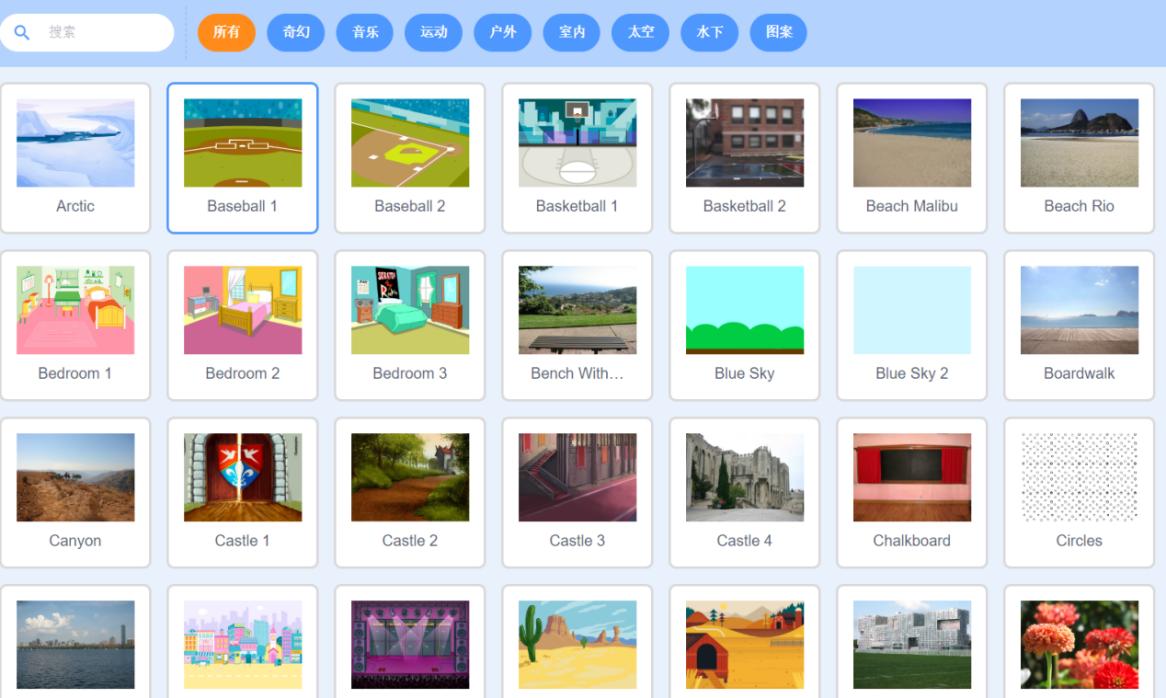Viewport: 1166px width, 698px height.
Task: Open the Circles pattern backdrop
Action: coord(1079,492)
